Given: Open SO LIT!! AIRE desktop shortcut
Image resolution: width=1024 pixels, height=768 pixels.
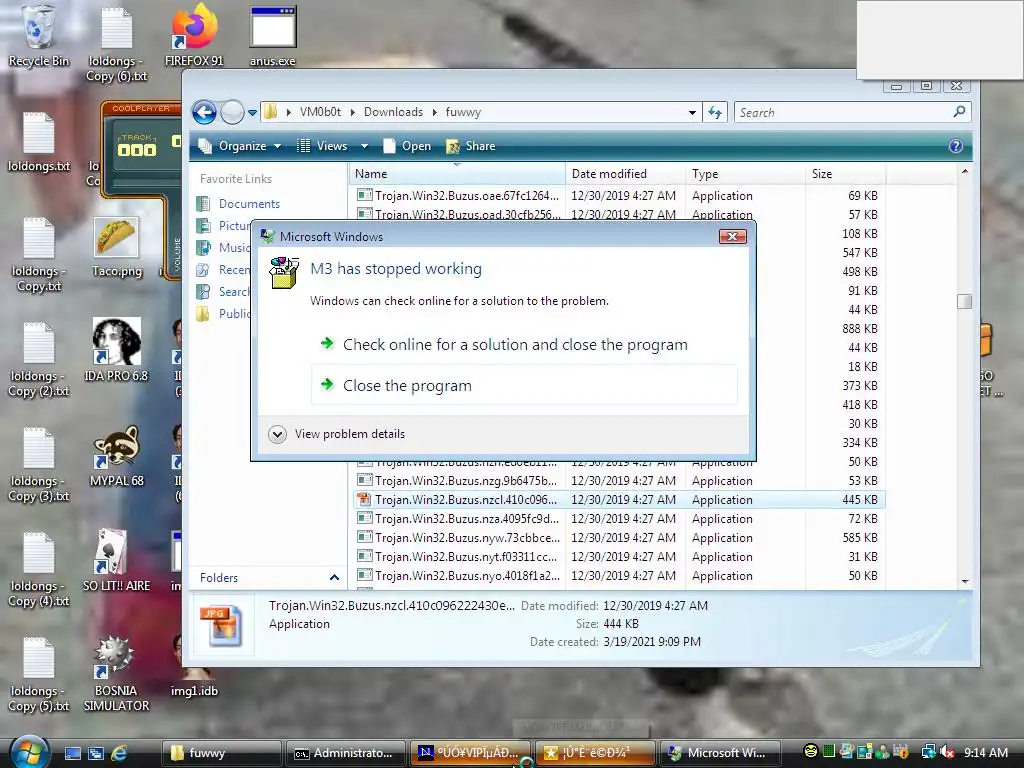Looking at the screenshot, I should [116, 560].
